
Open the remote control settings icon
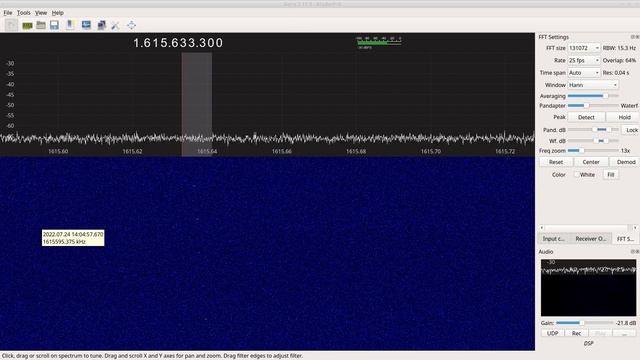[101, 25]
